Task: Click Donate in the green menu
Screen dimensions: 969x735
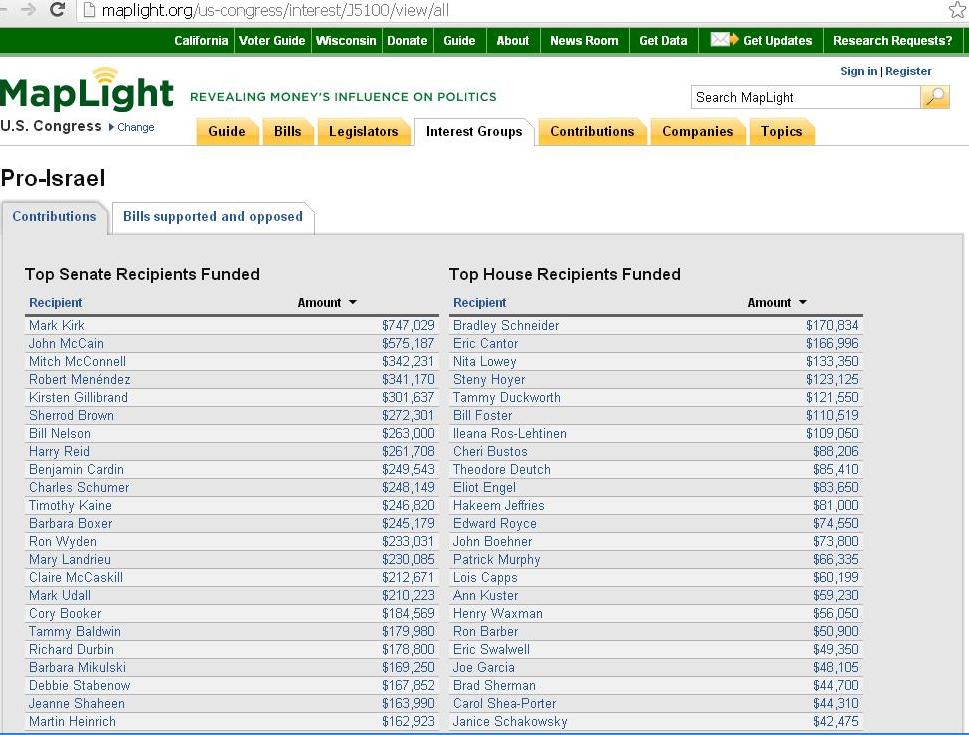Action: click(x=407, y=41)
